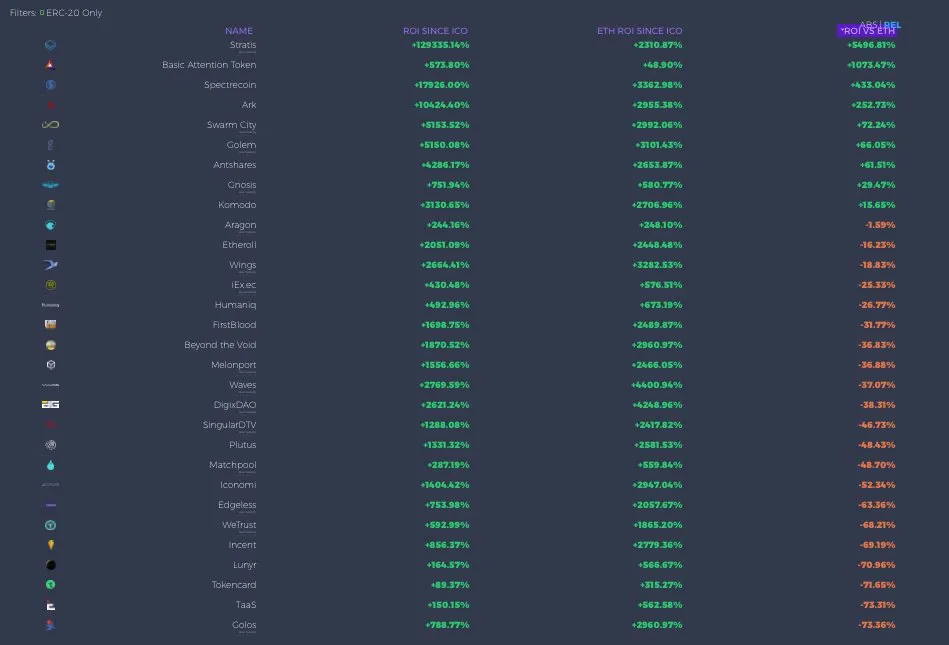Click the Tokencard green icon
The height and width of the screenshot is (645, 949).
(51, 584)
